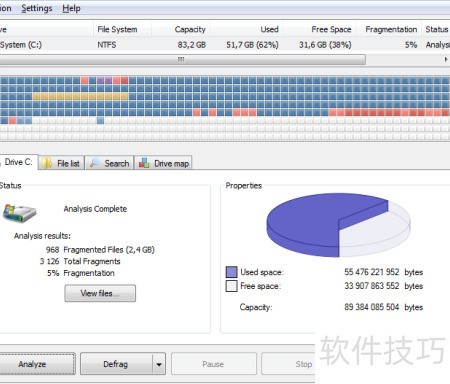Click the purple blocks in the cluster map

104,80
